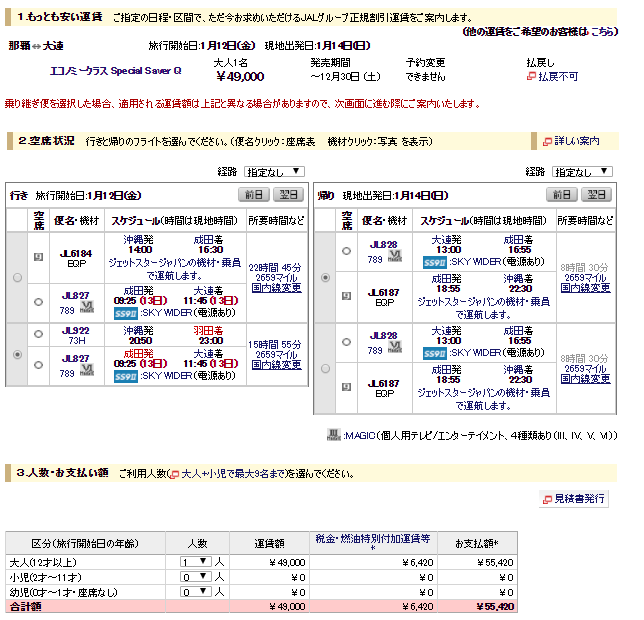The height and width of the screenshot is (620, 644).
Task: Click the seat availability icon beside JL6184
Action: tap(38, 257)
